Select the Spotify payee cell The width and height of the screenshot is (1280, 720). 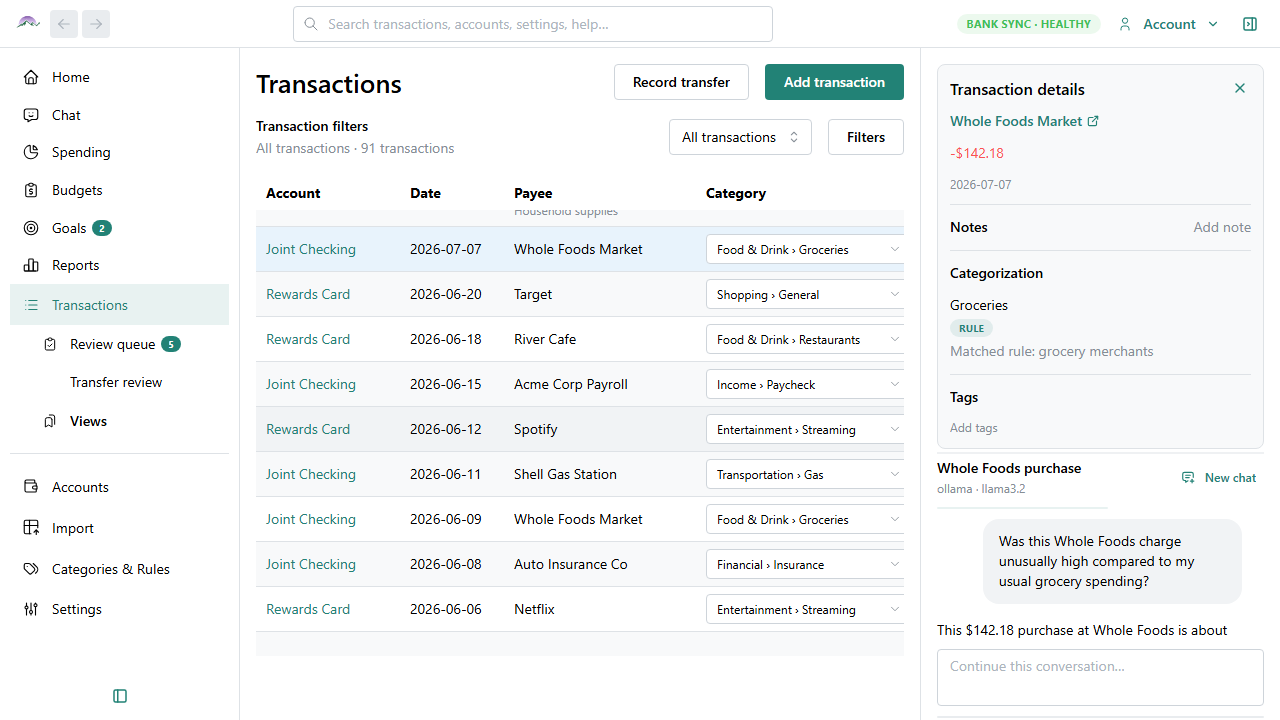click(536, 429)
